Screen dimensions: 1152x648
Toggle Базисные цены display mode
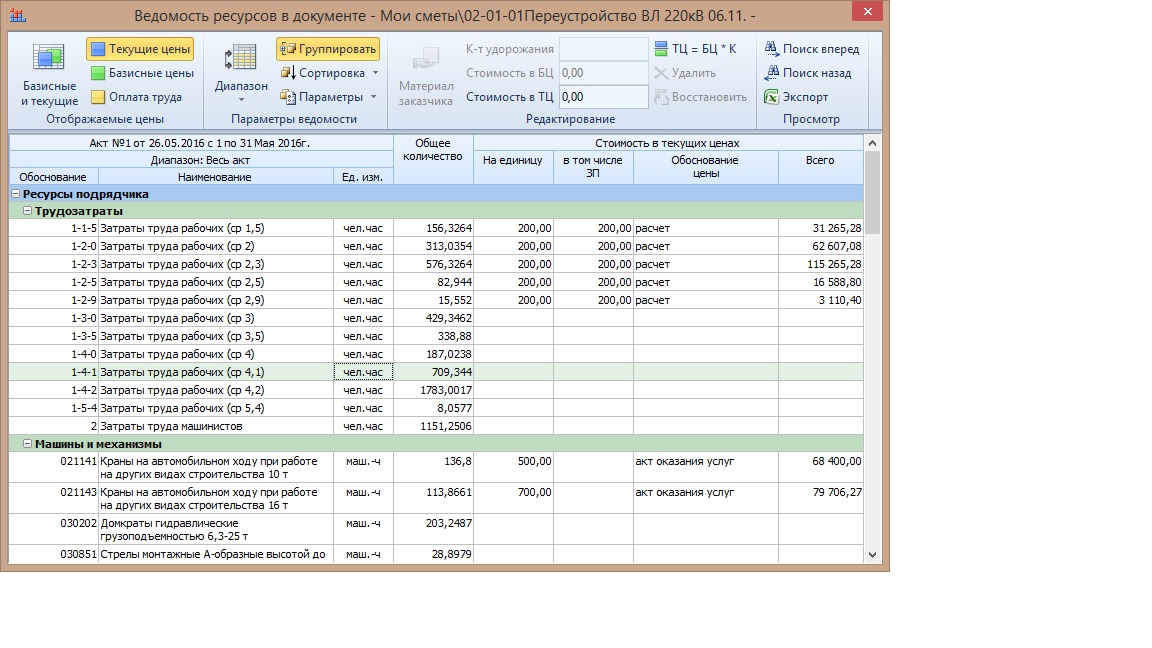point(141,73)
